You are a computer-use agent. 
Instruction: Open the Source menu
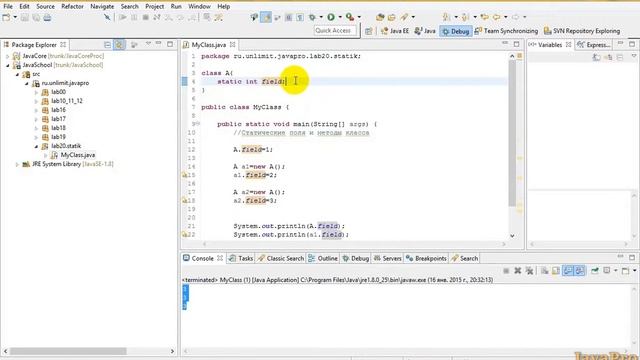coord(45,6)
